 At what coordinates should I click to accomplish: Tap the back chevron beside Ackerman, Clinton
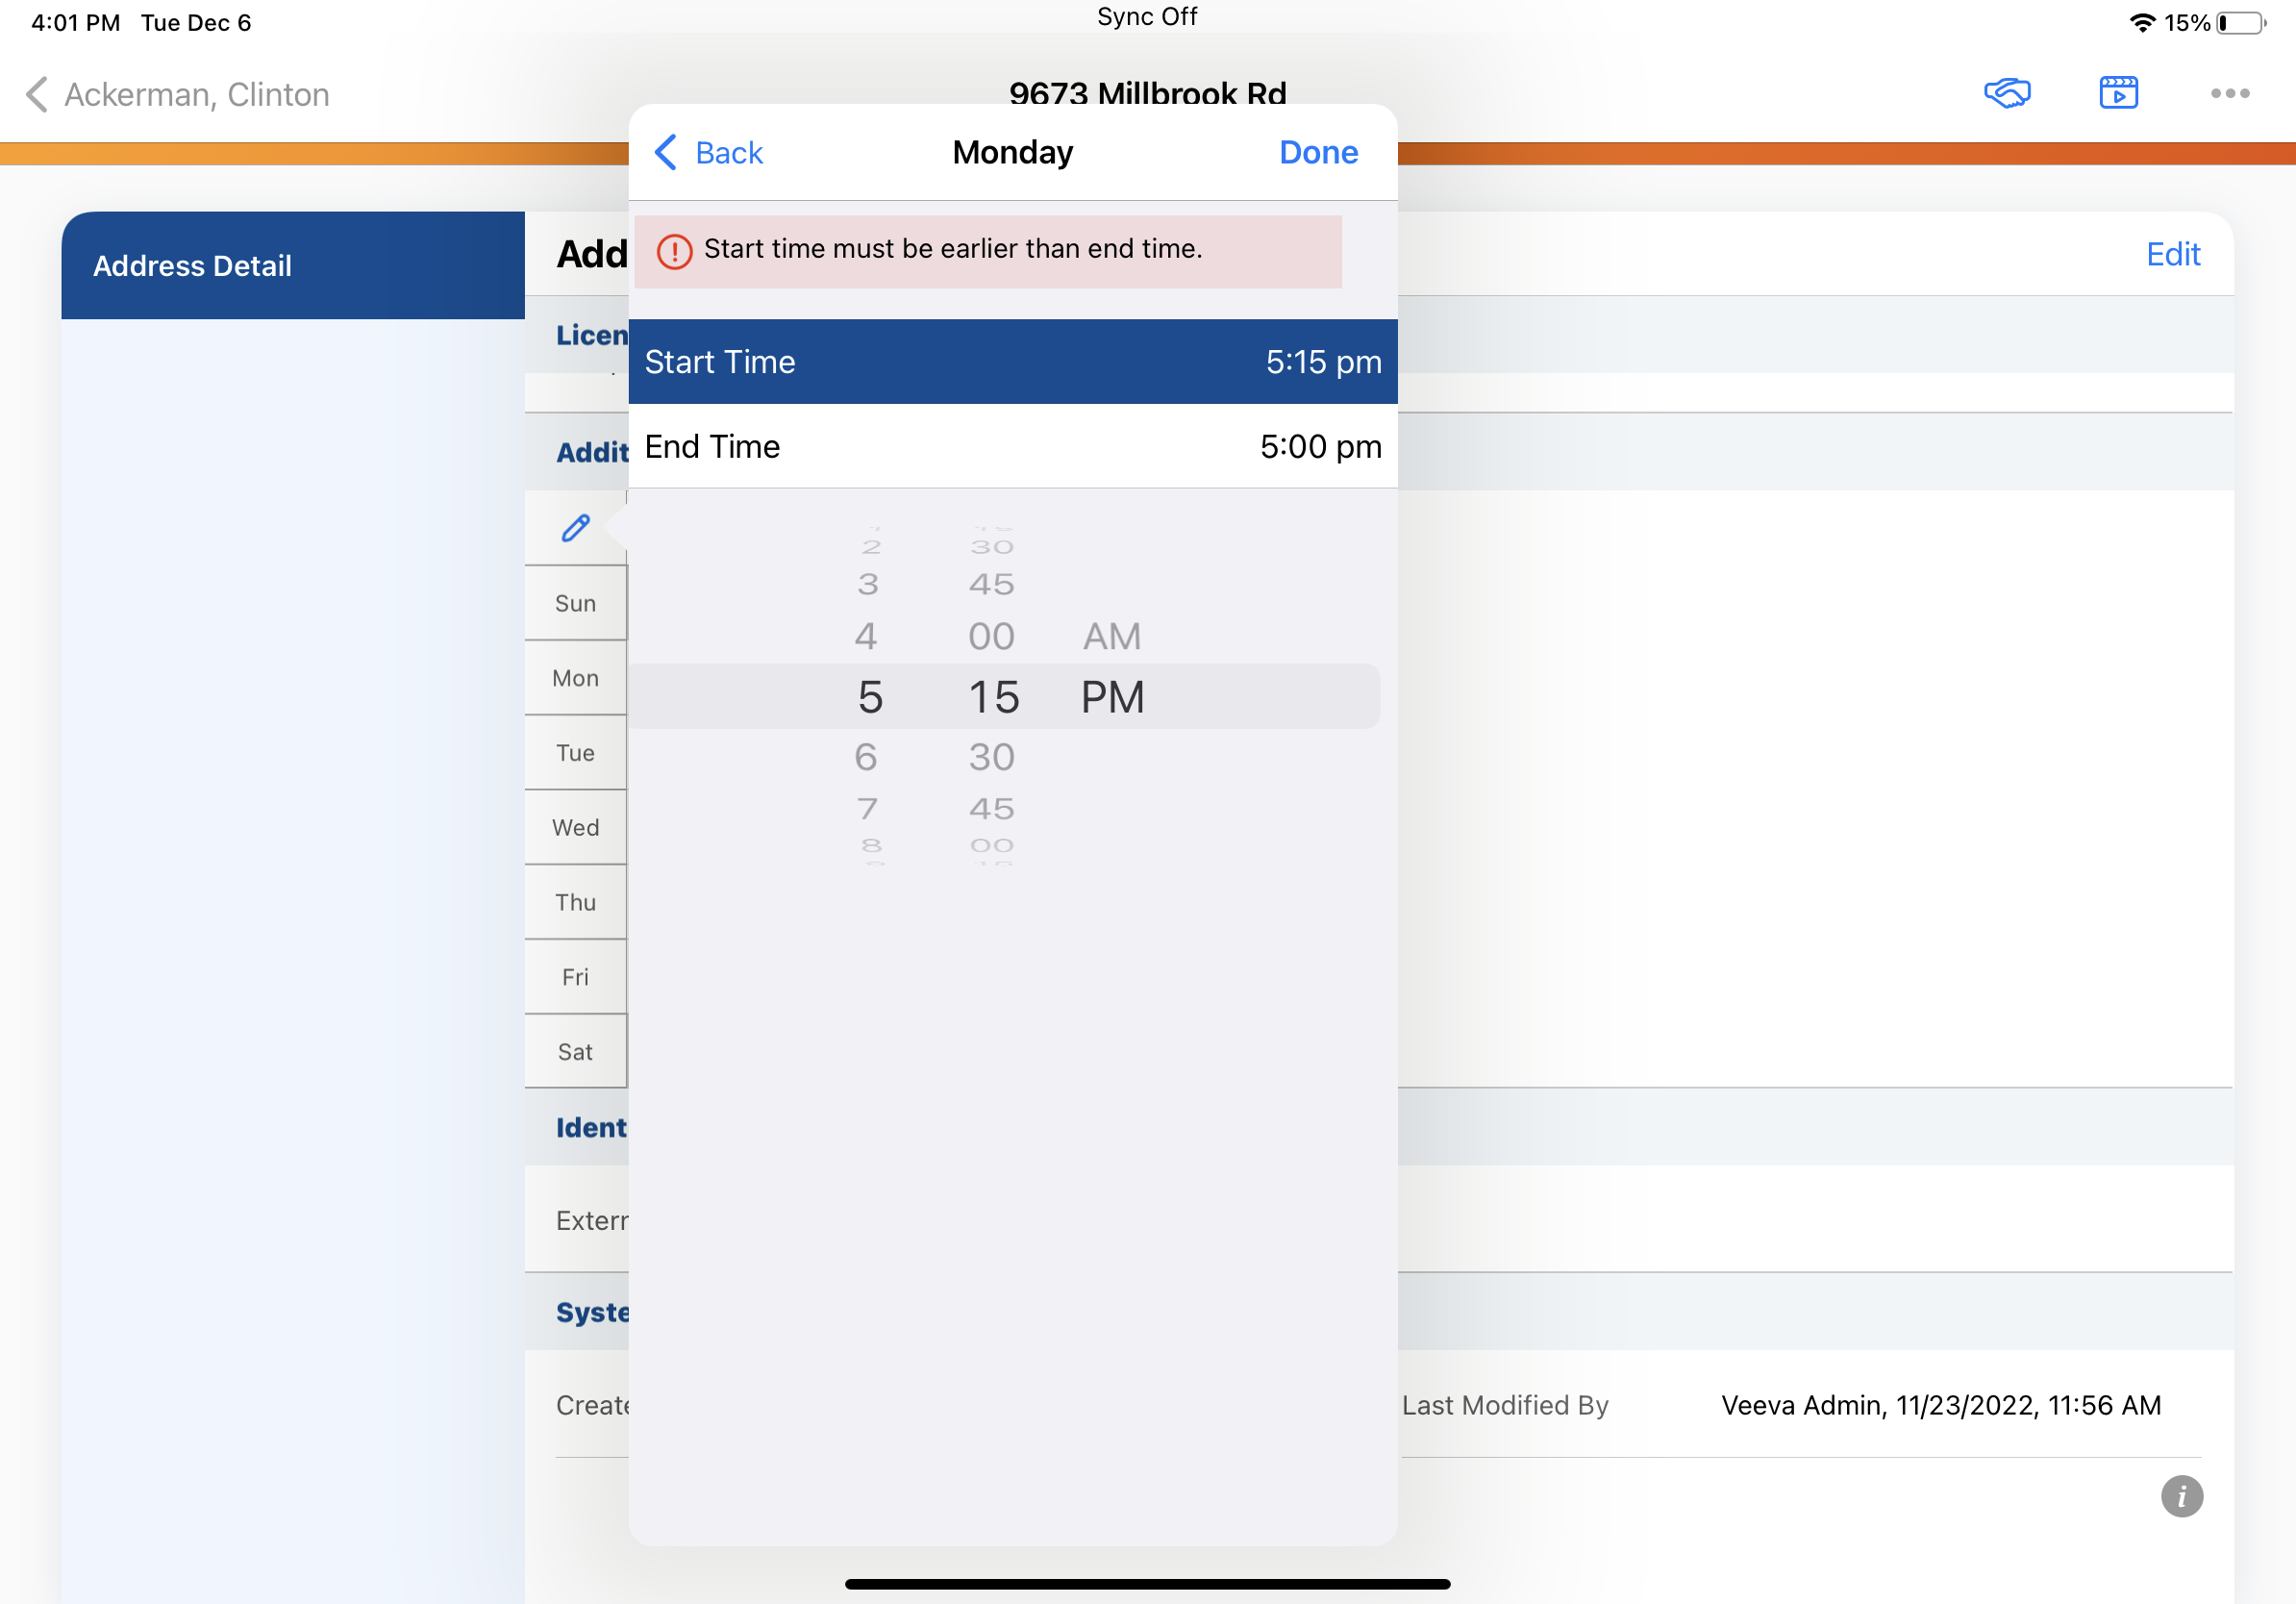(37, 94)
